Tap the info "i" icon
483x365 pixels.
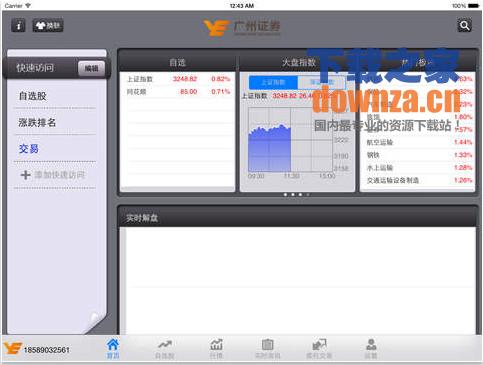[x=18, y=26]
